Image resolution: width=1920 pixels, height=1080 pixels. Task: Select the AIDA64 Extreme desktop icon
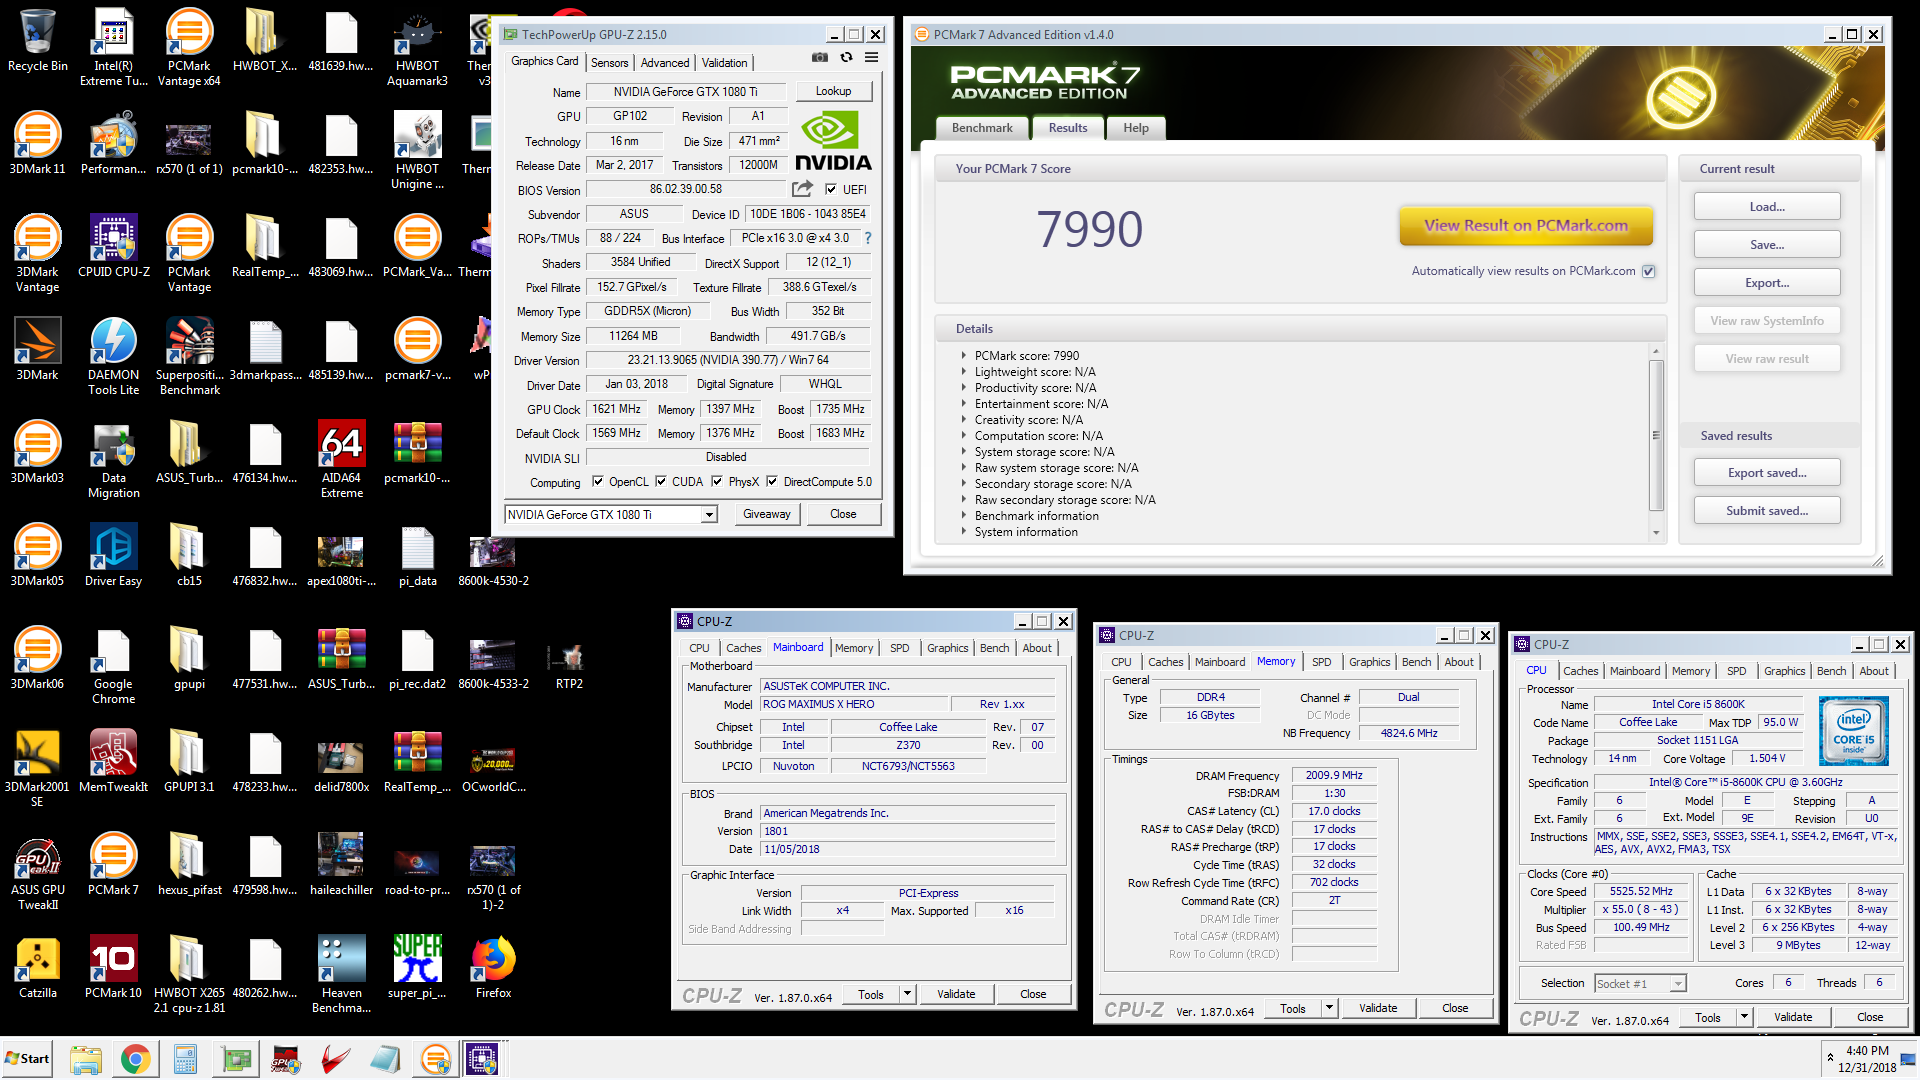tap(342, 460)
